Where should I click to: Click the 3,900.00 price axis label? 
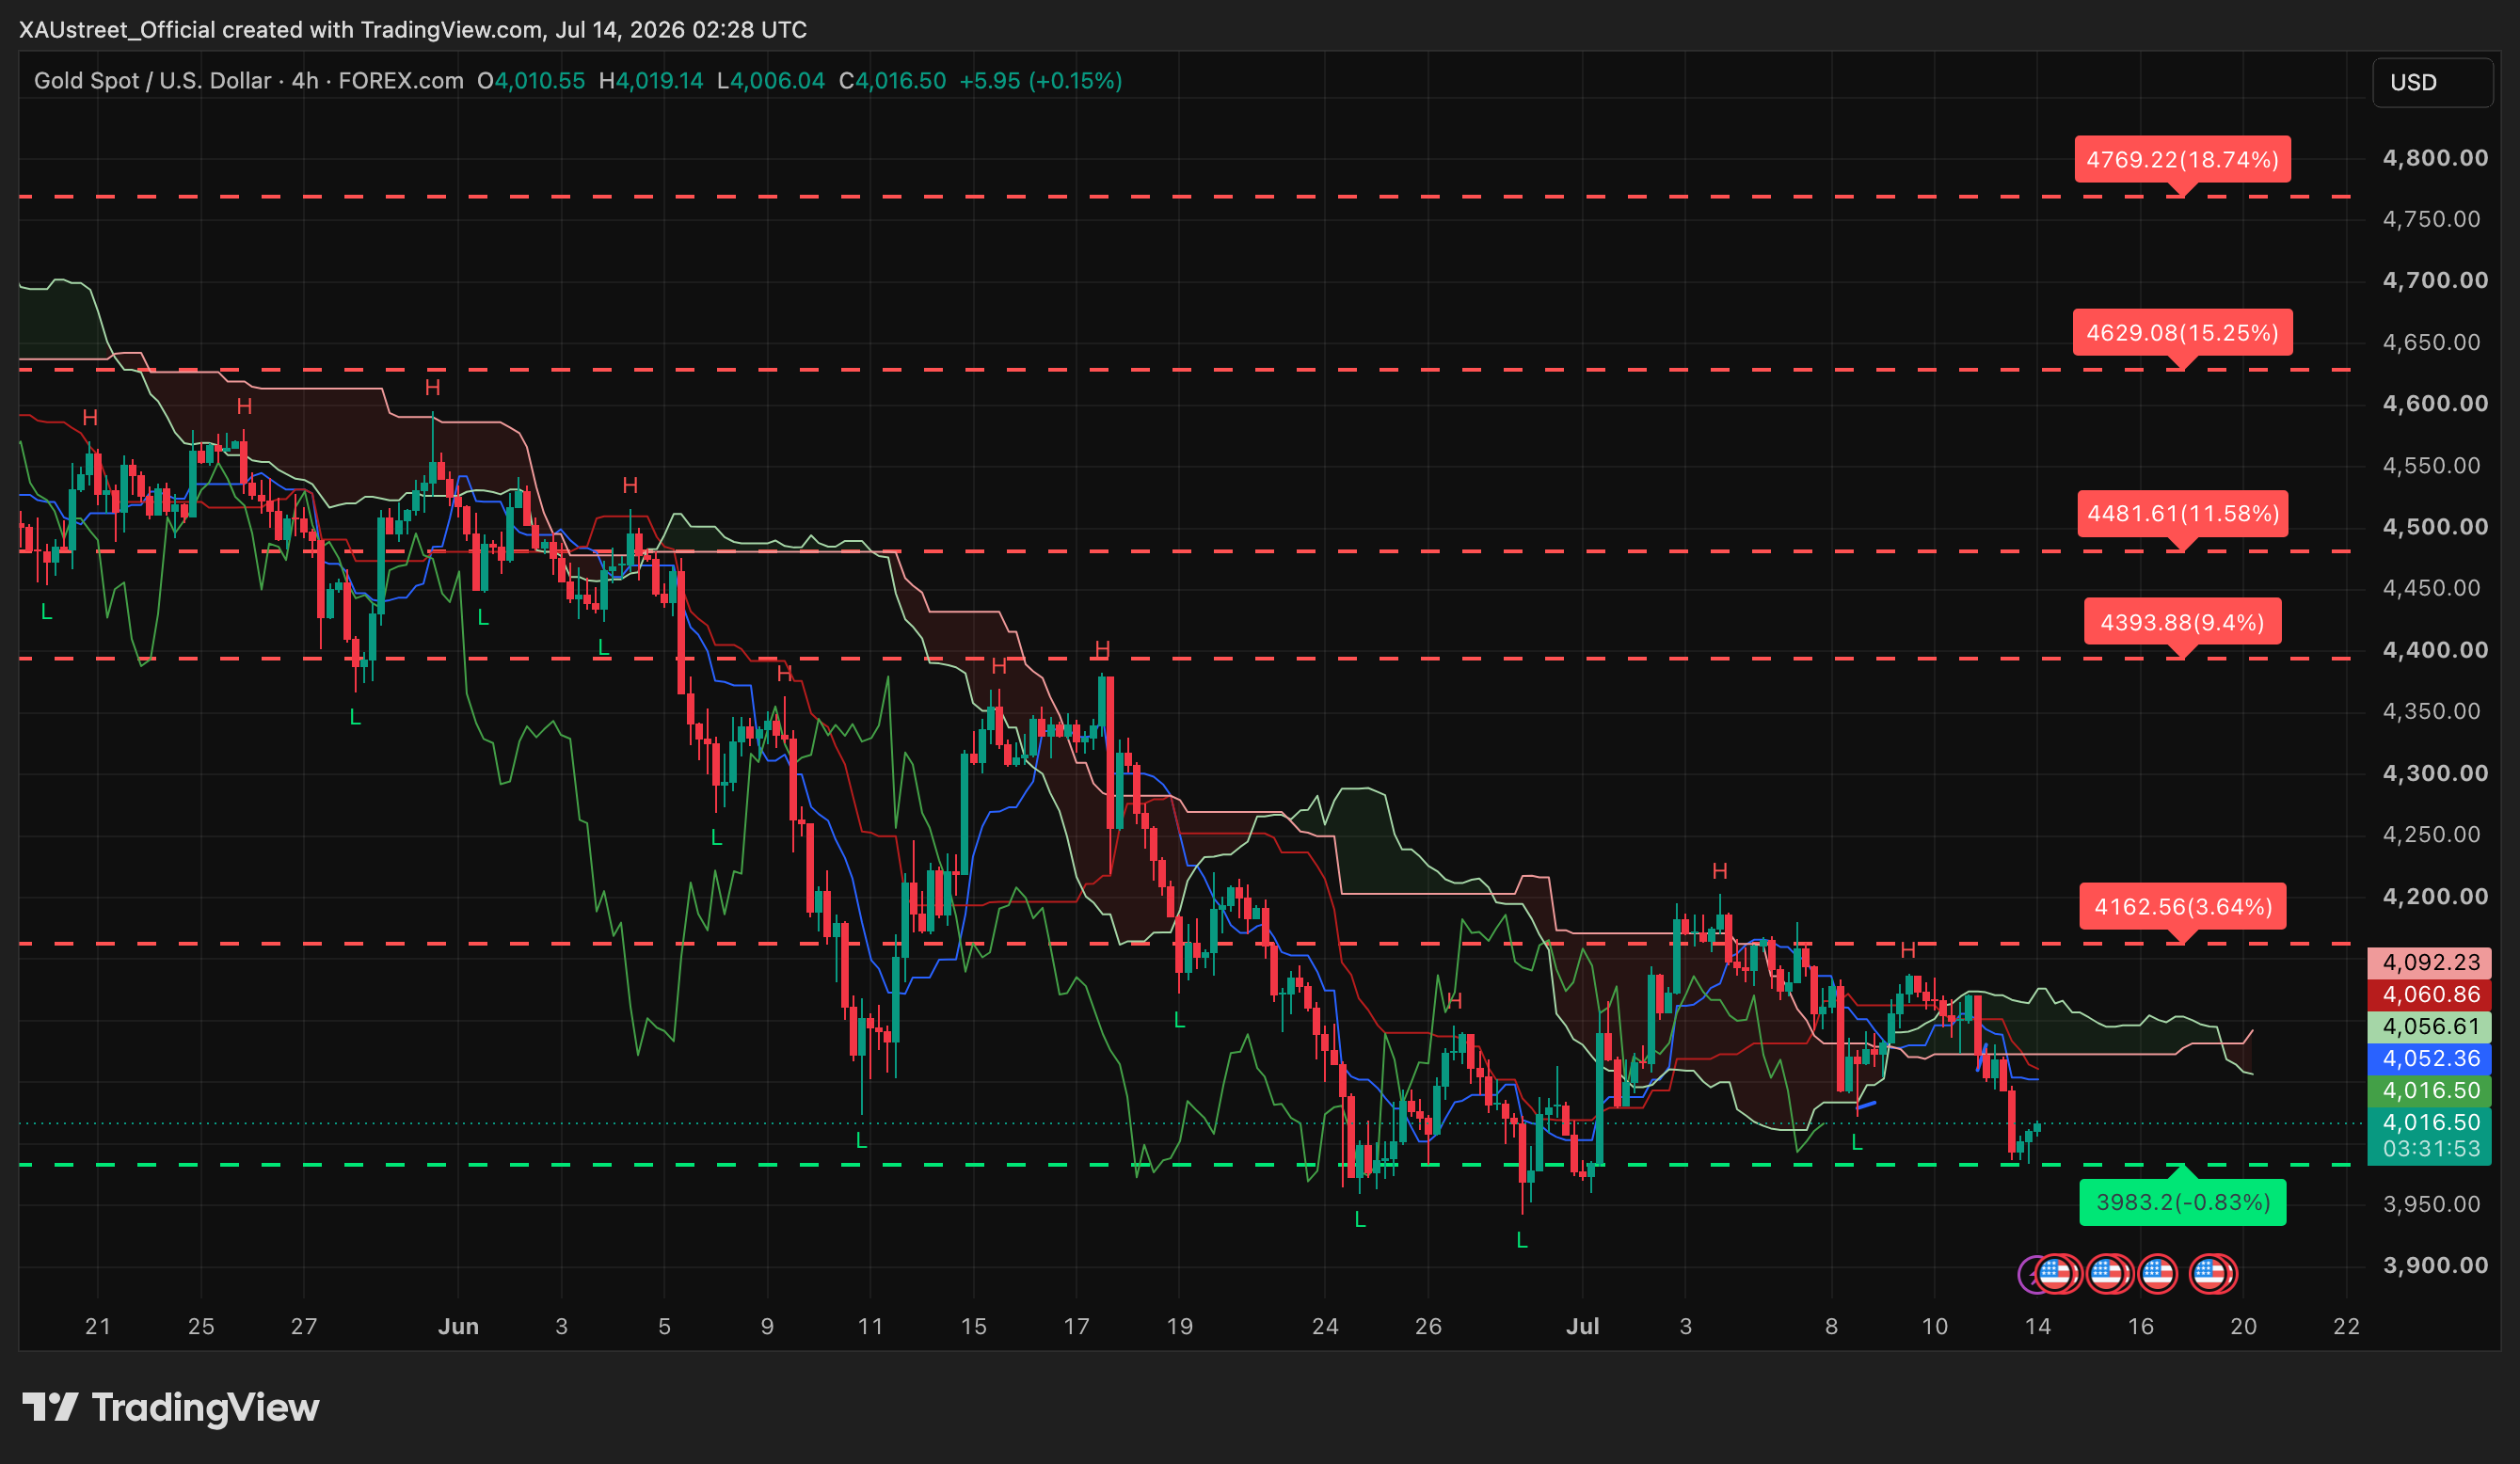click(2435, 1266)
